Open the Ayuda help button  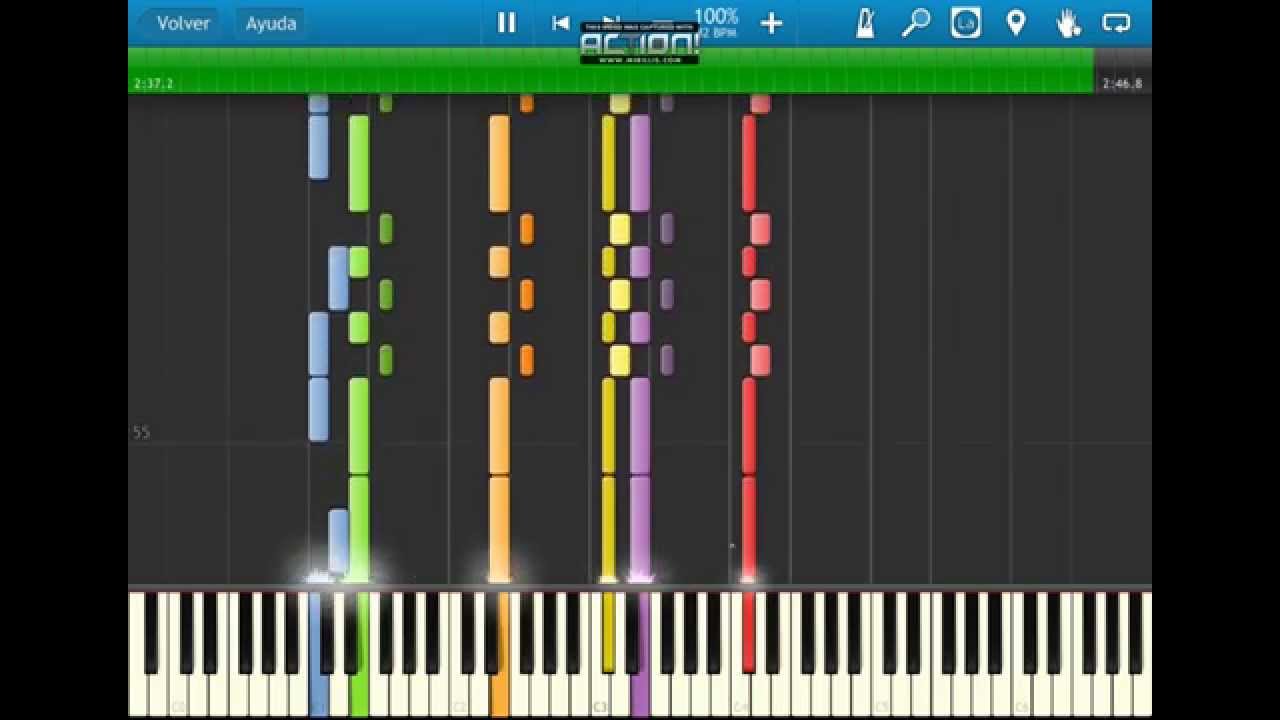pyautogui.click(x=271, y=23)
